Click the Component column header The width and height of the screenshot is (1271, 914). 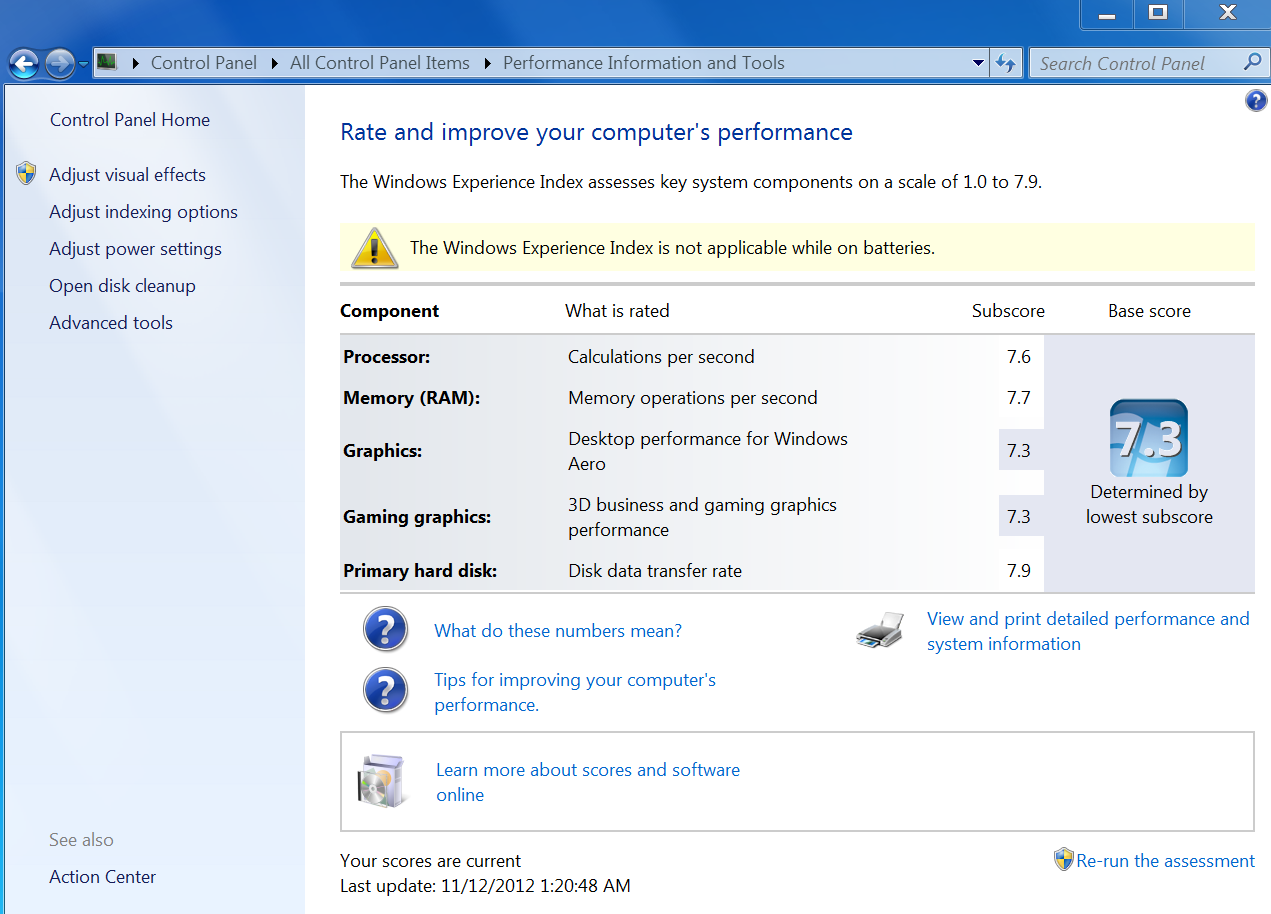click(390, 311)
